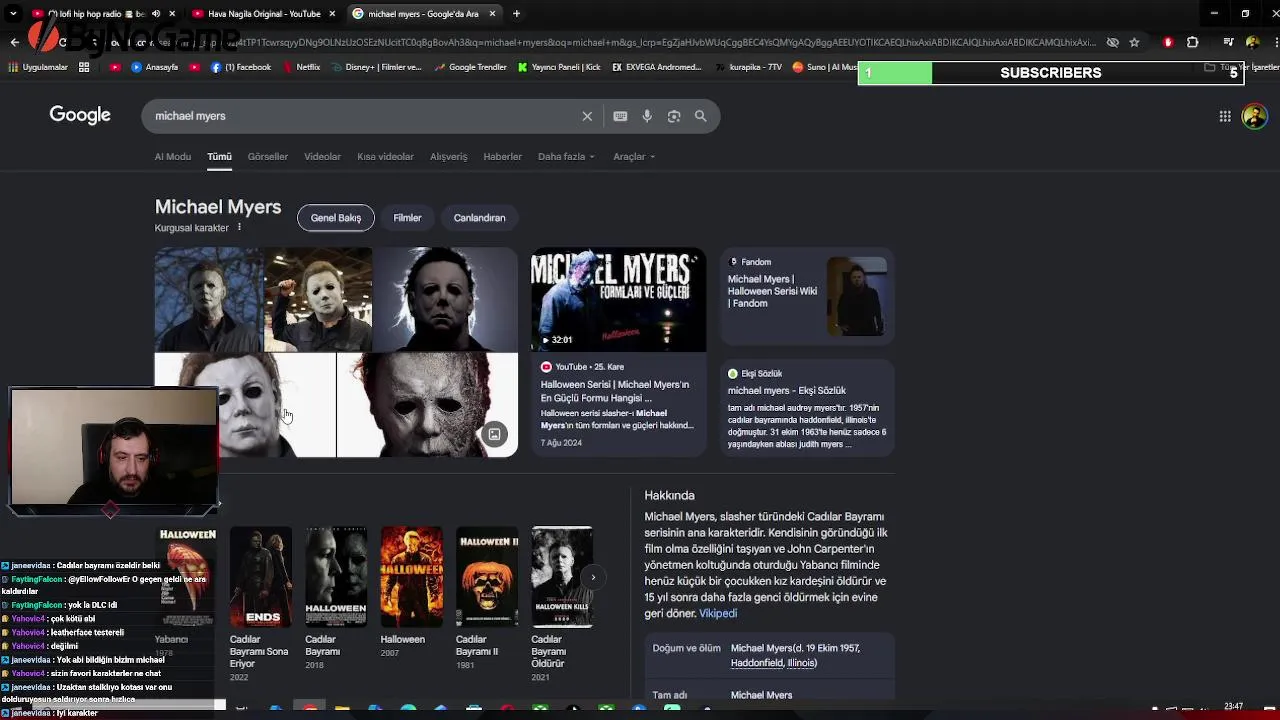The width and height of the screenshot is (1280, 720).
Task: Select the Genel Bakış chip
Action: tap(336, 218)
